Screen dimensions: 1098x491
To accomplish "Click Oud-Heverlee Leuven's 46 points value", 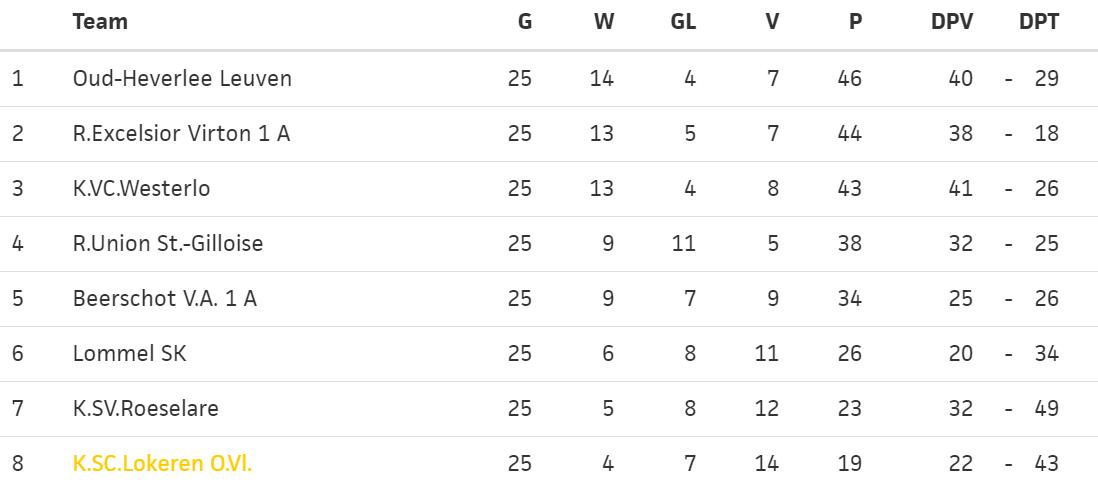I will [x=849, y=78].
